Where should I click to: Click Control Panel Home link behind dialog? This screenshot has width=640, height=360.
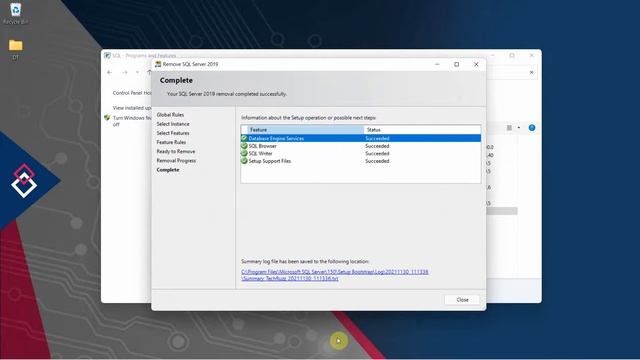(132, 93)
